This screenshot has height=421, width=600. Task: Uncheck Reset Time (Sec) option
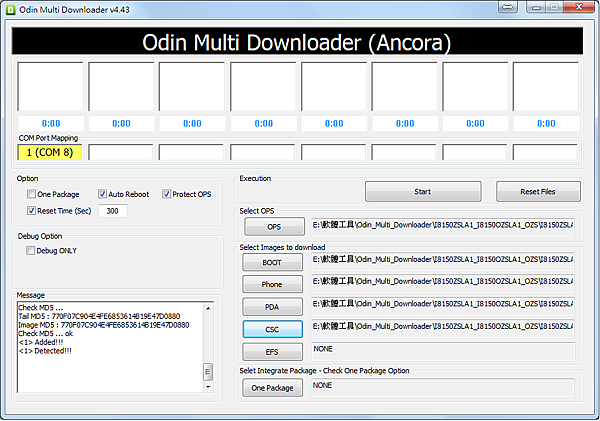(x=31, y=210)
